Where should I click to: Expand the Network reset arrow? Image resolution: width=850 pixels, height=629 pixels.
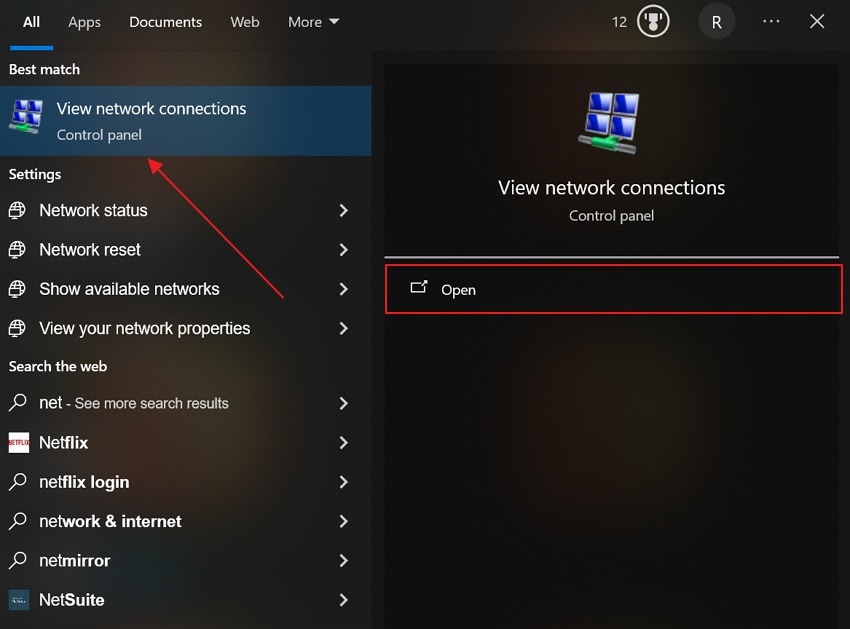click(343, 249)
